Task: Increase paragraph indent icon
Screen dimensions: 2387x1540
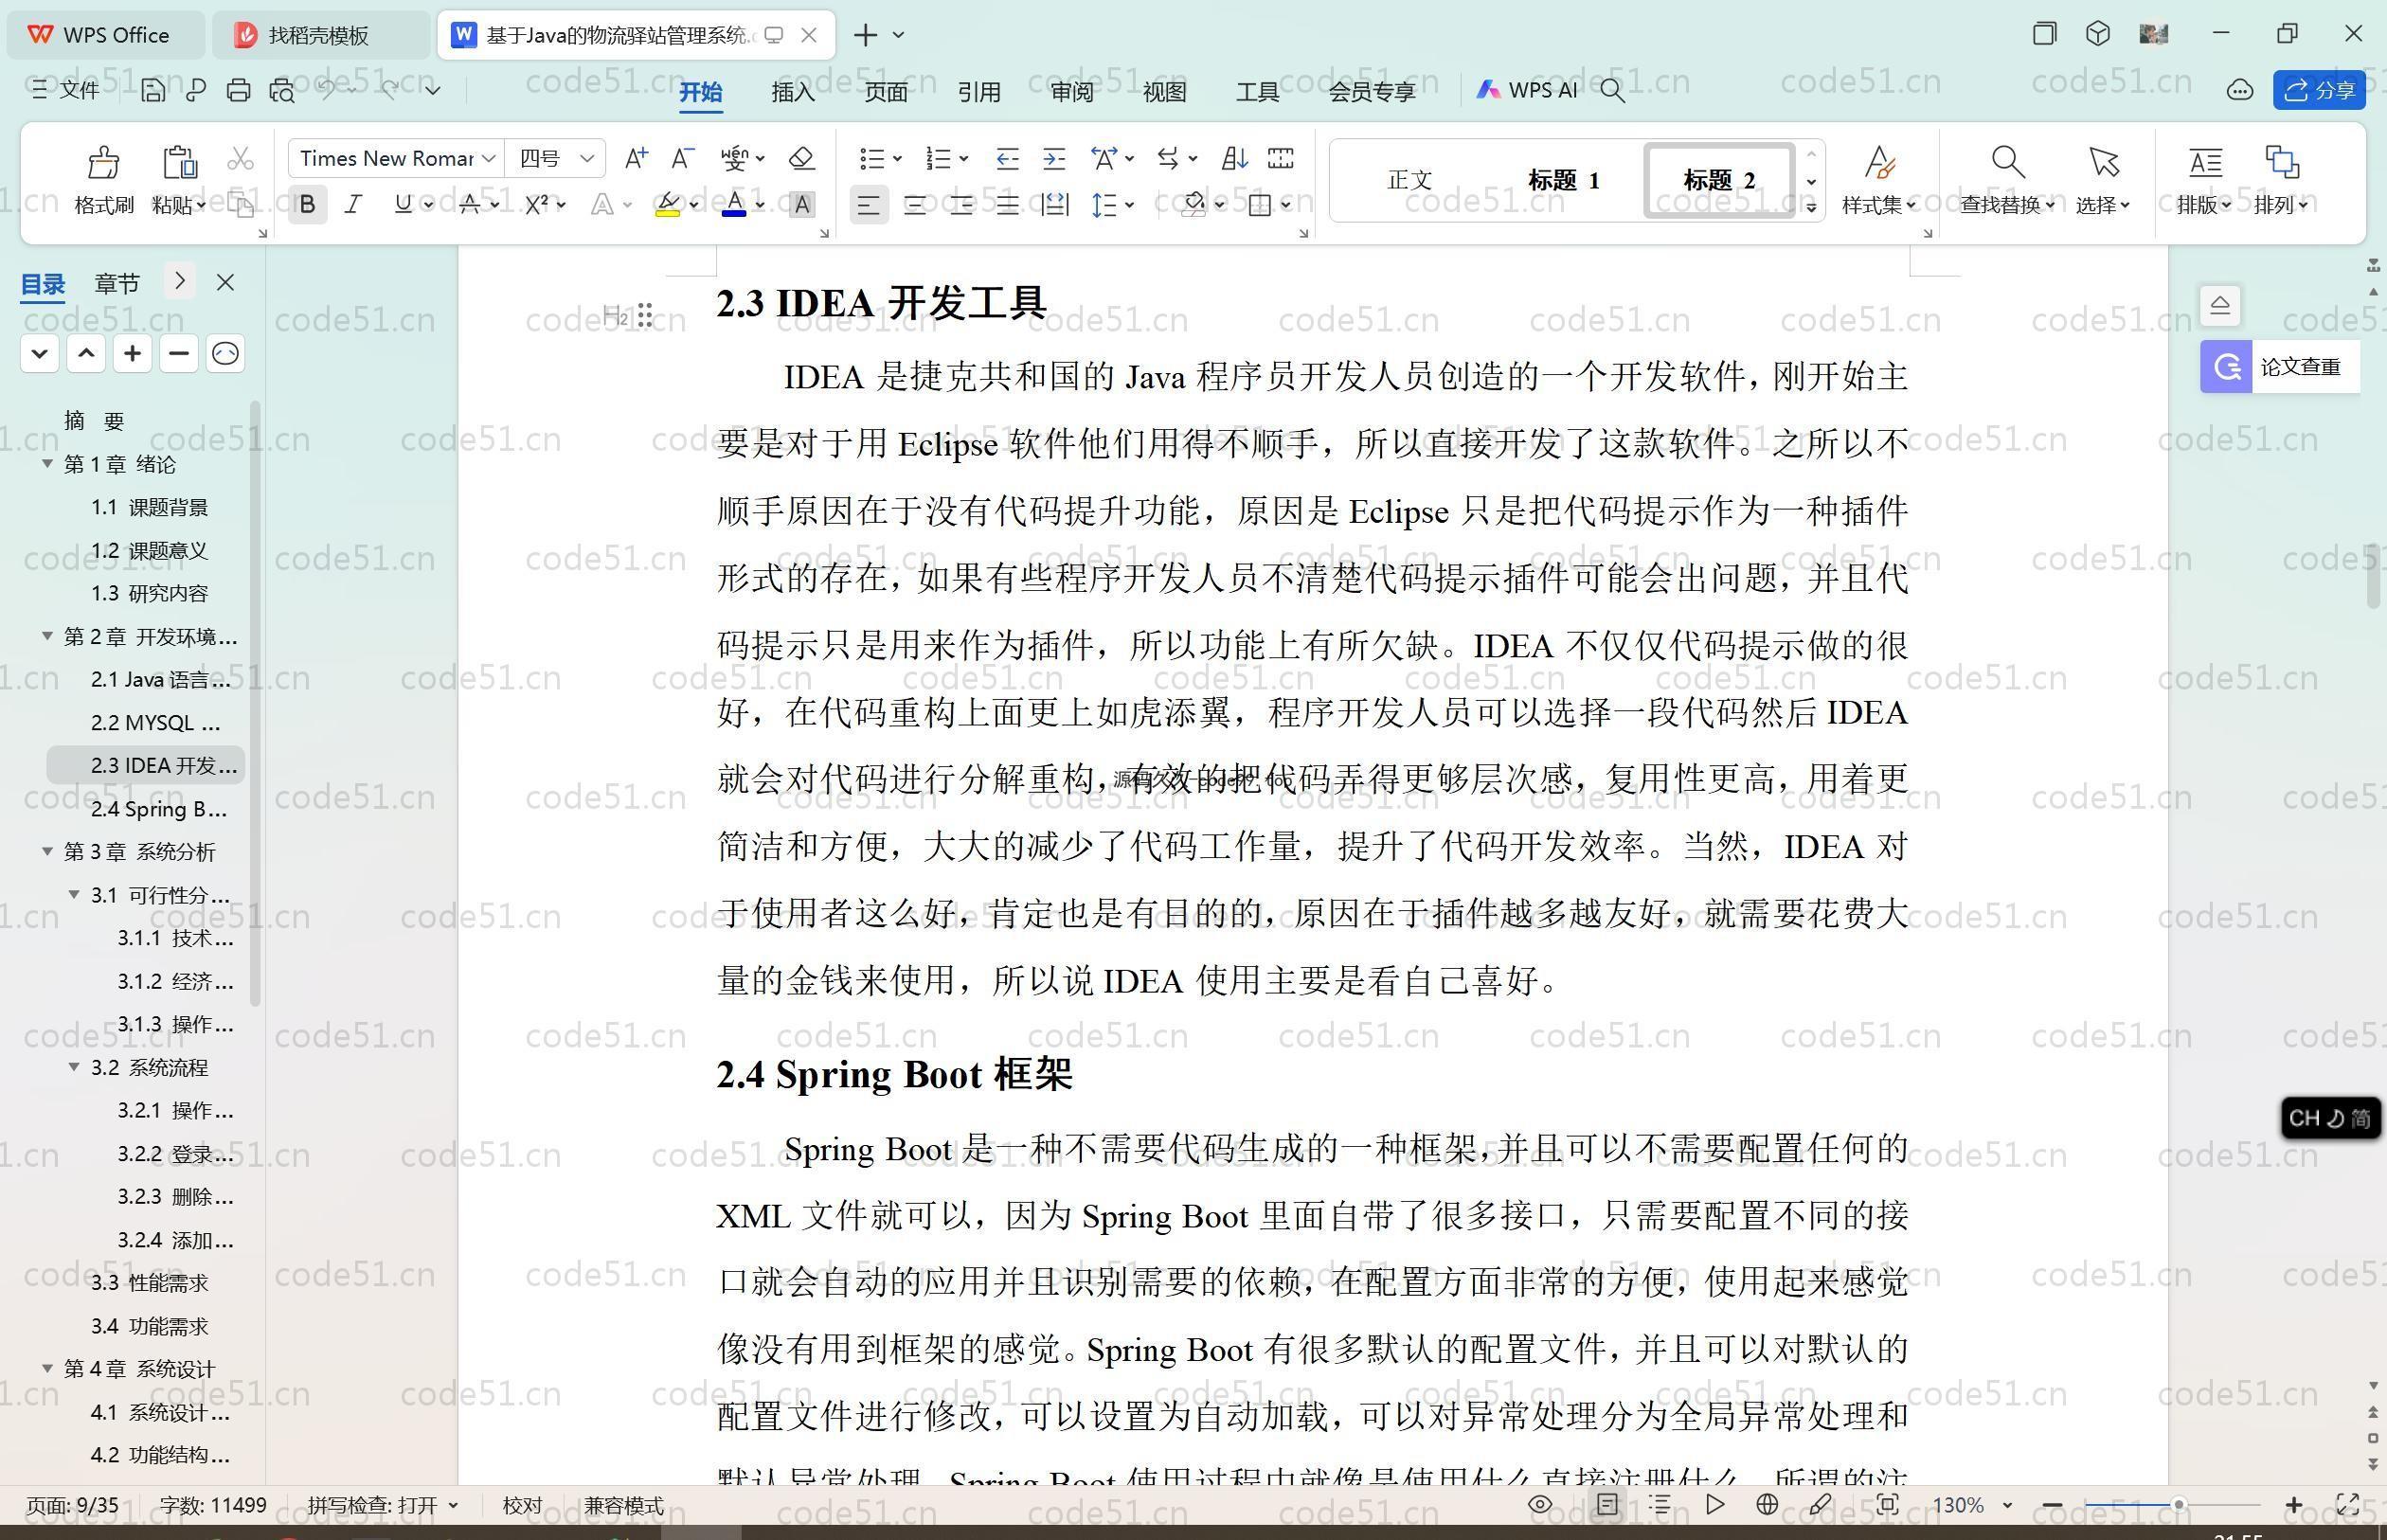Action: 1054,158
